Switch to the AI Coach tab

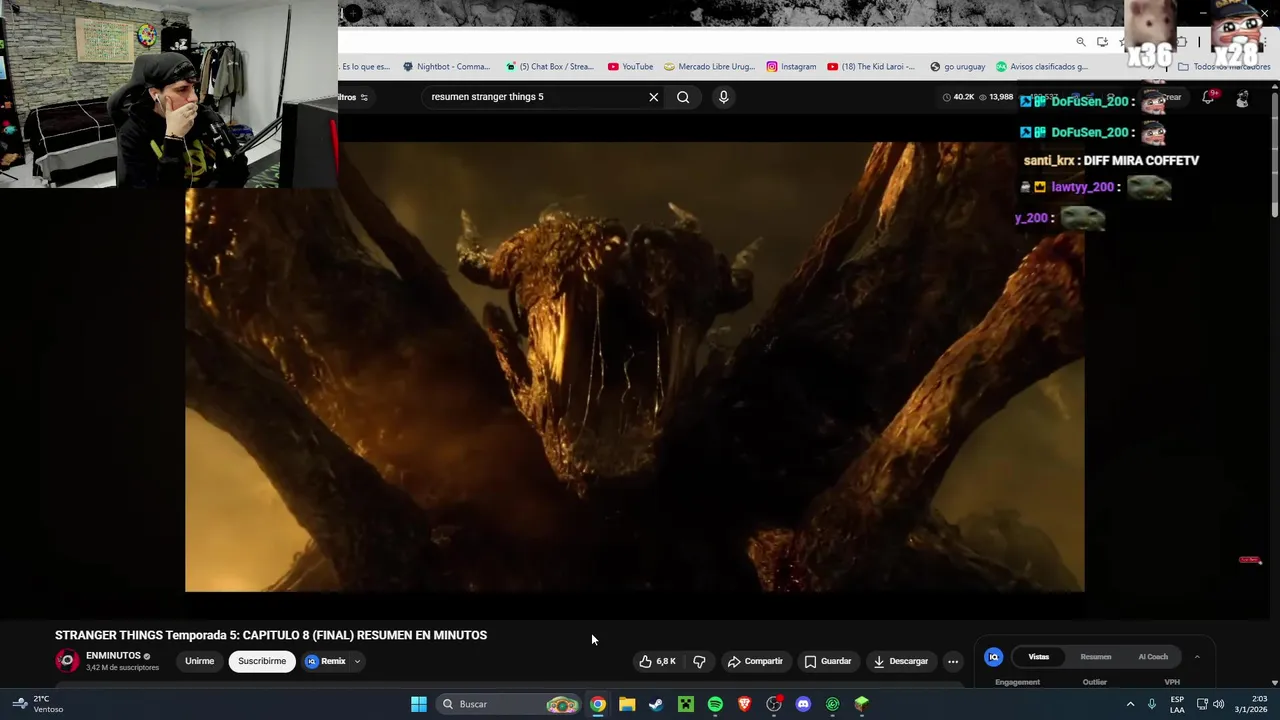(1153, 657)
